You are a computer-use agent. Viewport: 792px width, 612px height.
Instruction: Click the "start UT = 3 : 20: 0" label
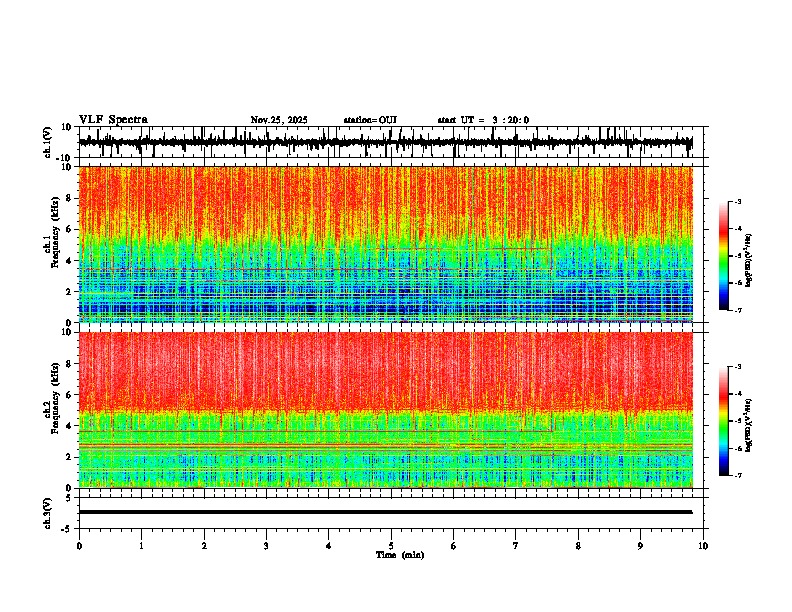(x=483, y=120)
